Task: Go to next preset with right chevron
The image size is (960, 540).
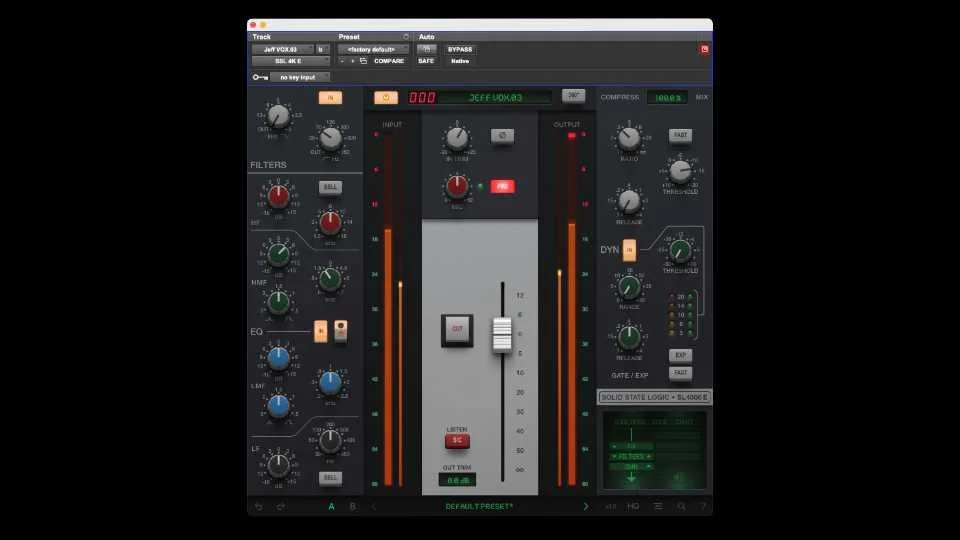Action: (x=585, y=506)
